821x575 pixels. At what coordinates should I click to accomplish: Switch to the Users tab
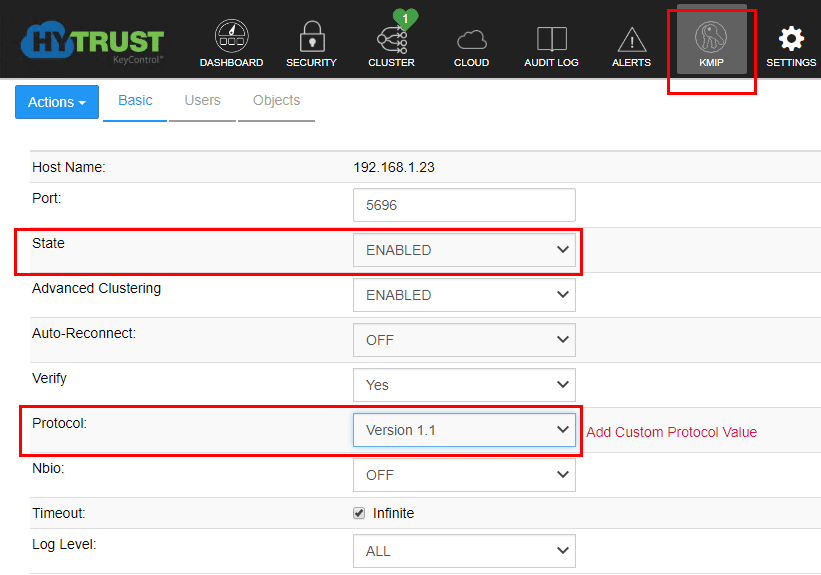[x=202, y=101]
